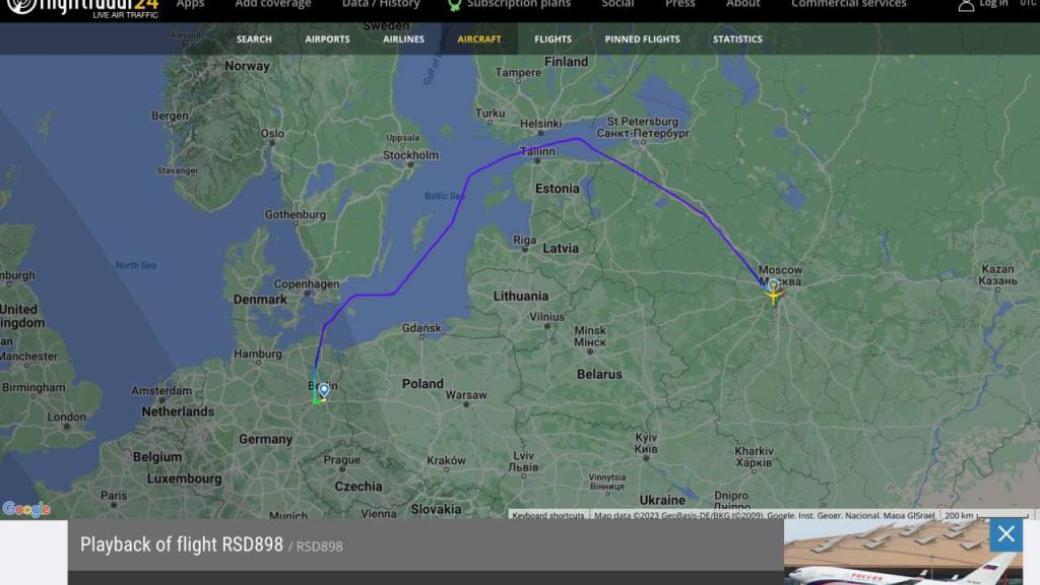The width and height of the screenshot is (1040, 585).
Task: Open the Statistics tab
Action: point(738,39)
